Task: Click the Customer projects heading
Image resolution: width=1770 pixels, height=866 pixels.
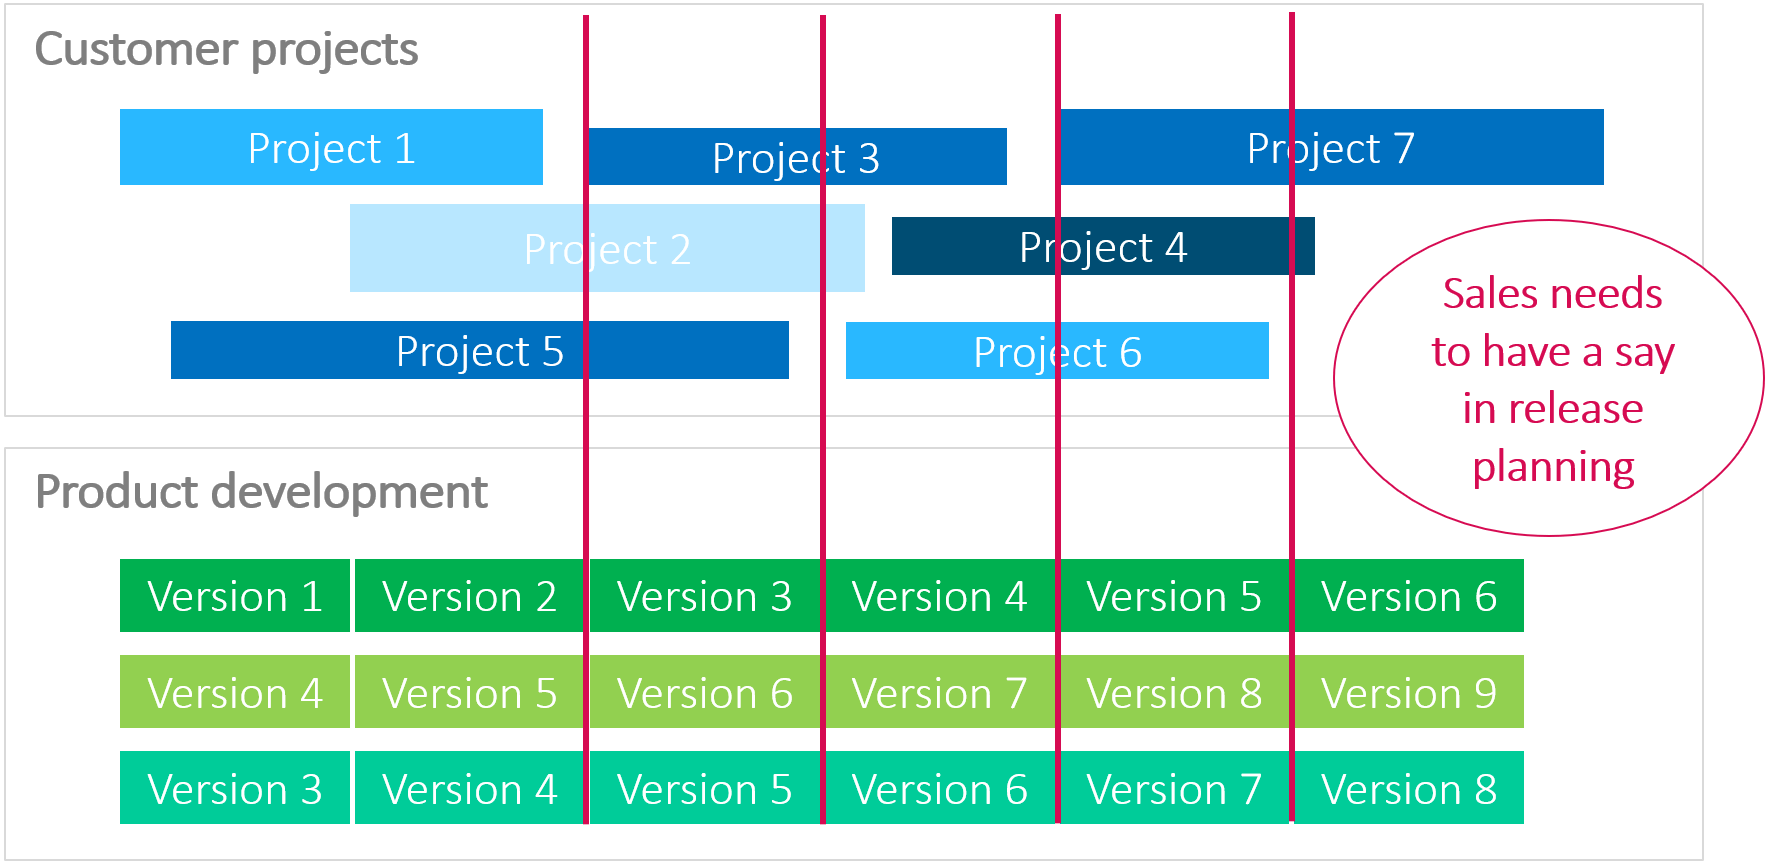Action: [226, 49]
